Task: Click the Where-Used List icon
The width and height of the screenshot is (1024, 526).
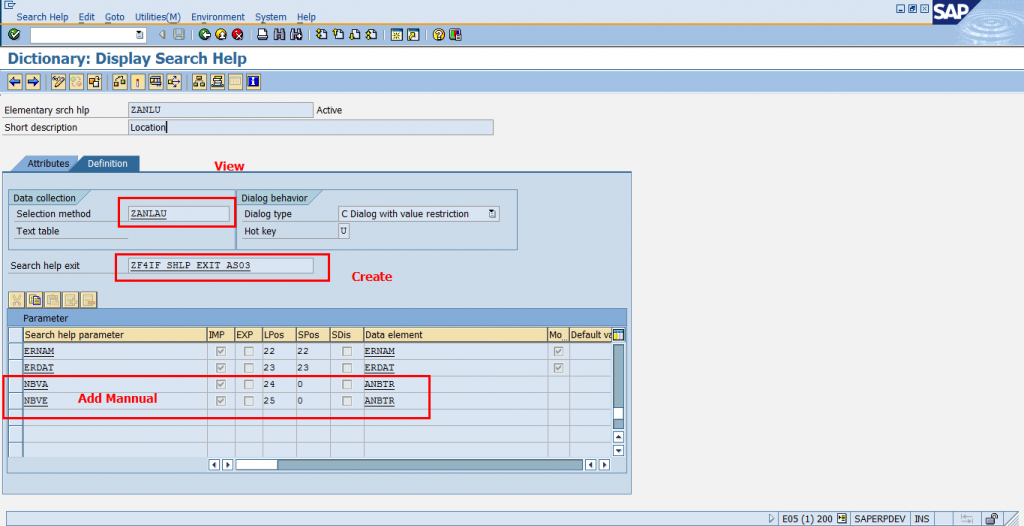Action: (174, 82)
